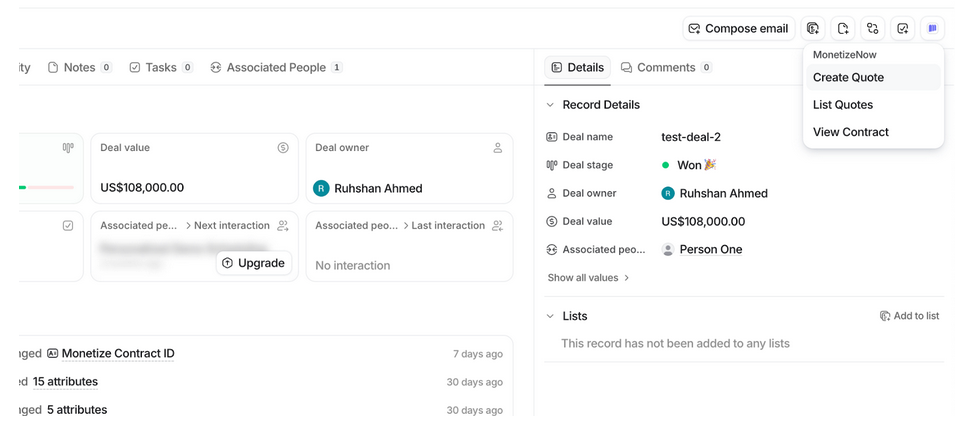Click the Won deal stage value
The height and width of the screenshot is (429, 959).
click(x=689, y=165)
